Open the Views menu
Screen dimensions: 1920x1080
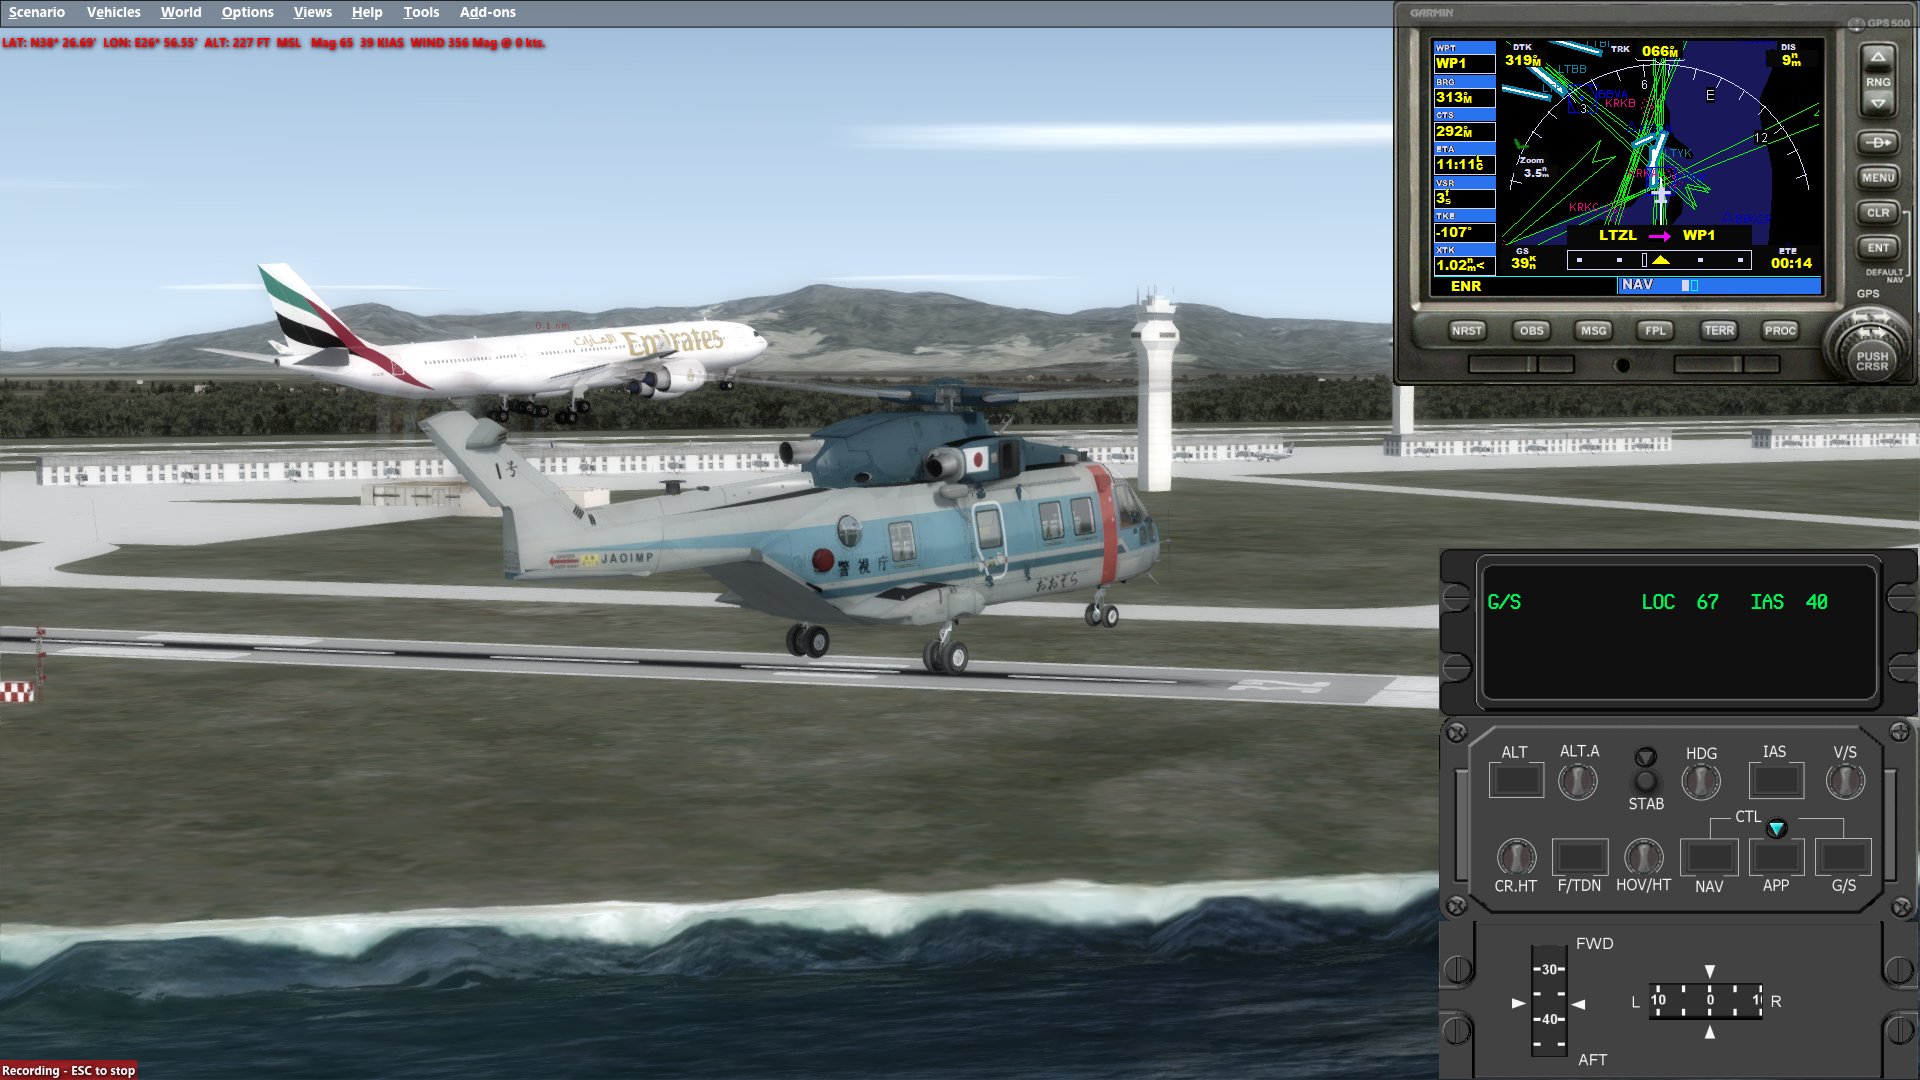(x=312, y=12)
